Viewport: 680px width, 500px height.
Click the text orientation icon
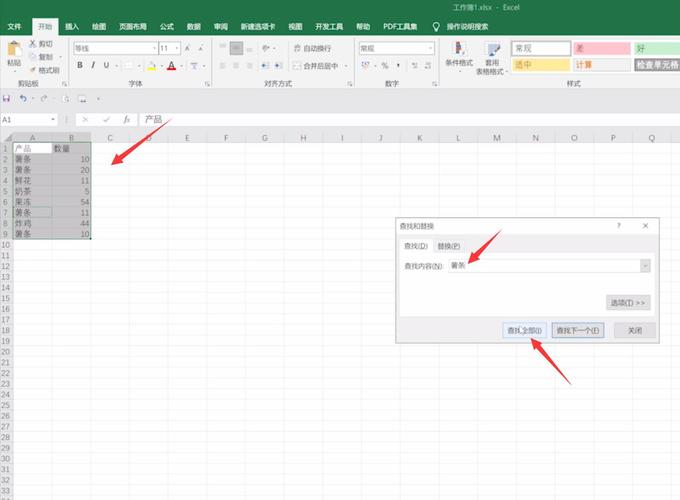(x=266, y=48)
